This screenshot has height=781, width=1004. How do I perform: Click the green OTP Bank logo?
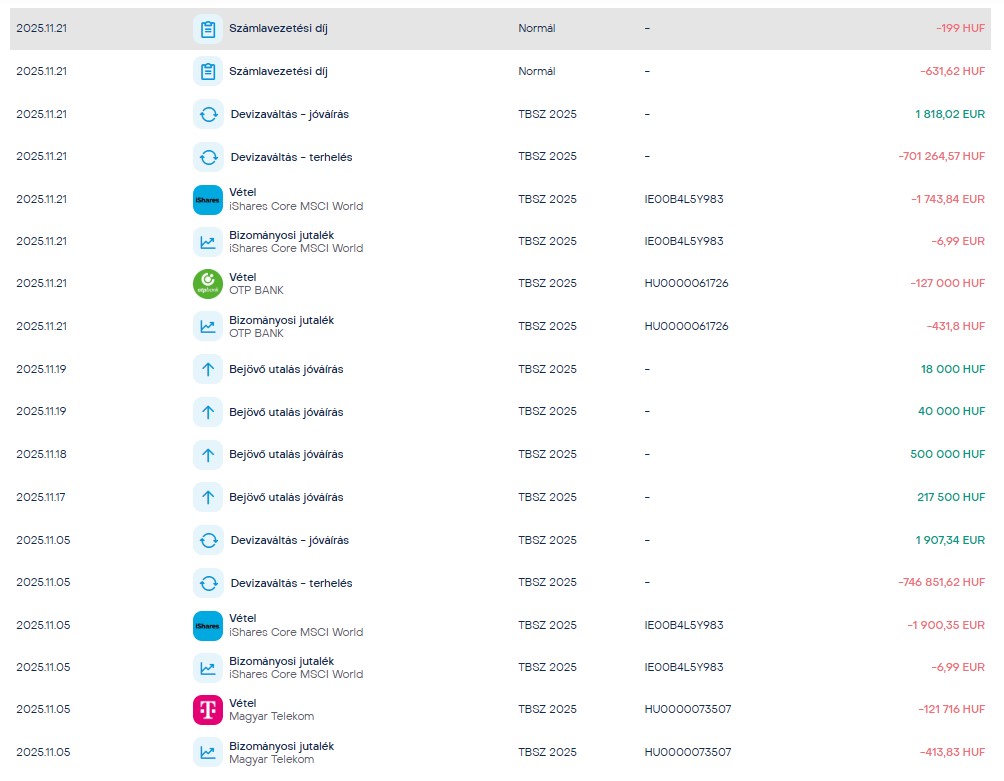click(207, 284)
